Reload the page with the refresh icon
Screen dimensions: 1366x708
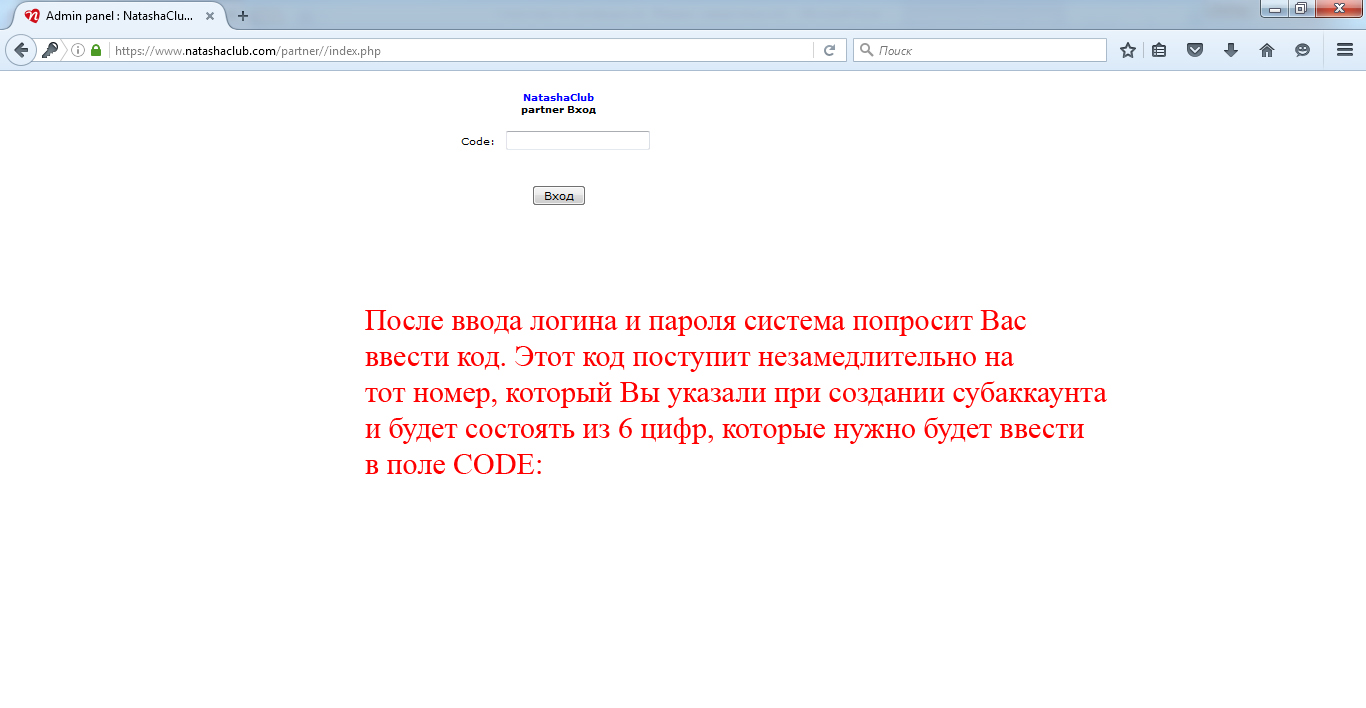829,50
